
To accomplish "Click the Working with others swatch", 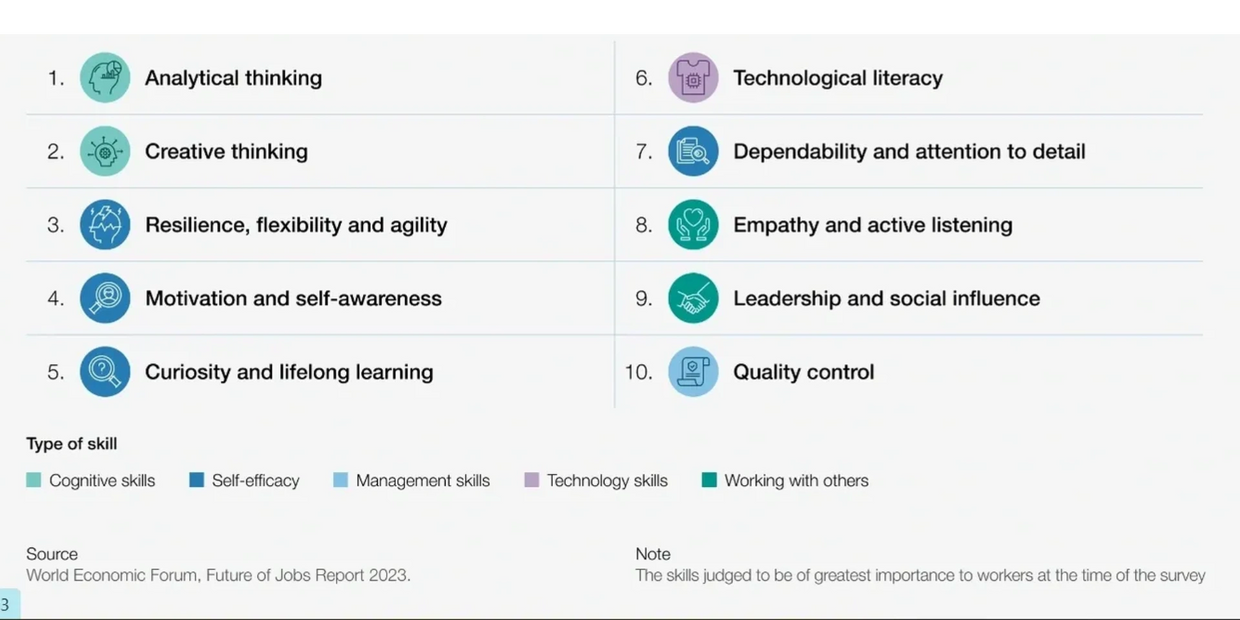I will [x=709, y=480].
